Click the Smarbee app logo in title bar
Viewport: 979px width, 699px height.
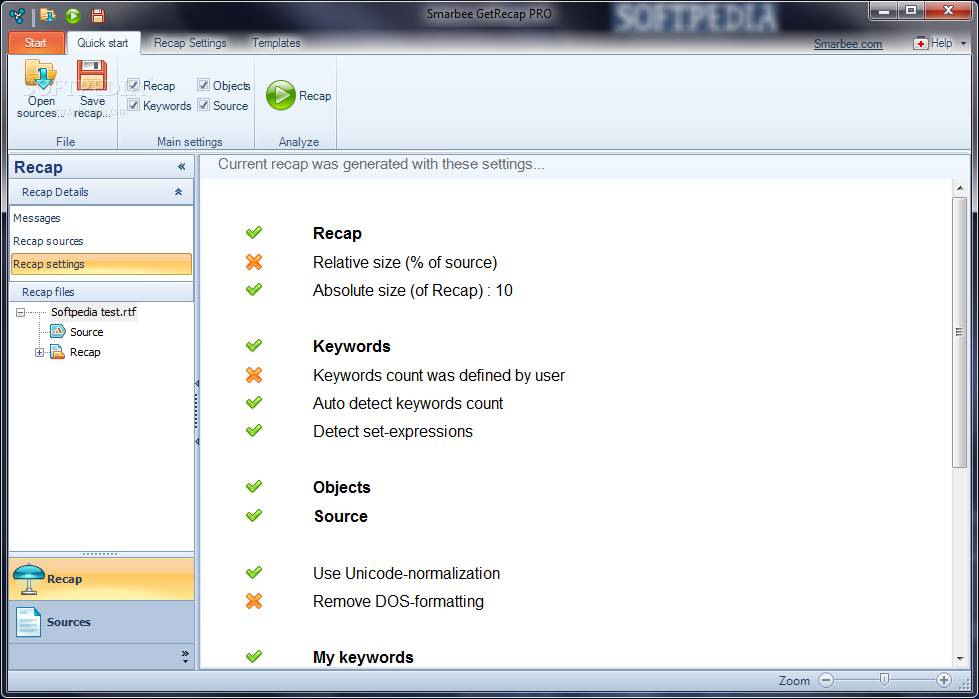(16, 15)
